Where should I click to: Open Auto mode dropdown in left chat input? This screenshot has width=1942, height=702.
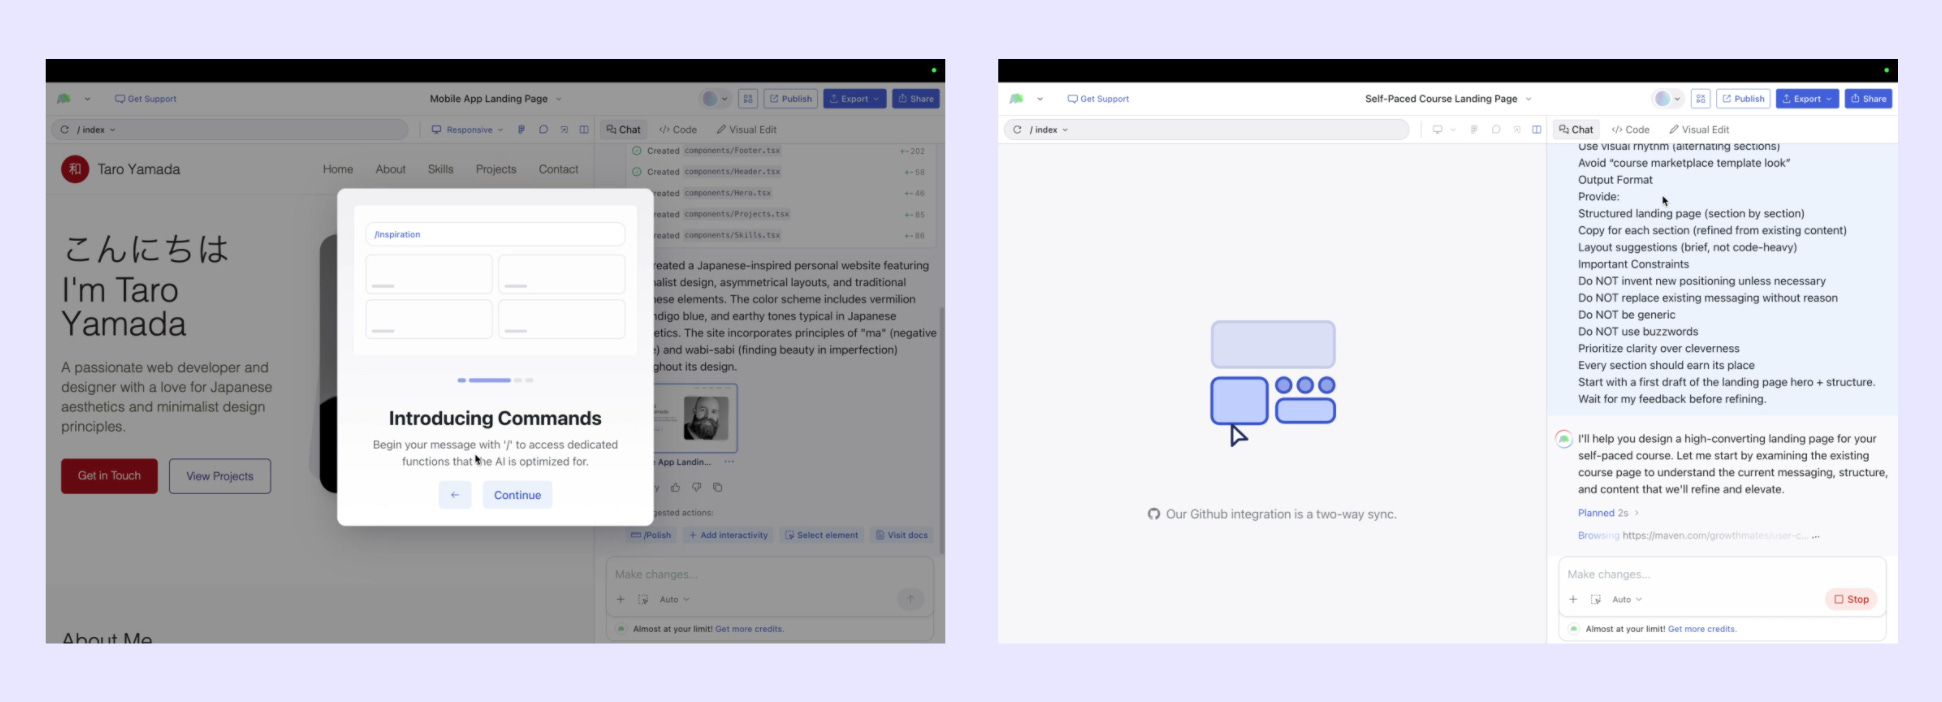pyautogui.click(x=674, y=600)
